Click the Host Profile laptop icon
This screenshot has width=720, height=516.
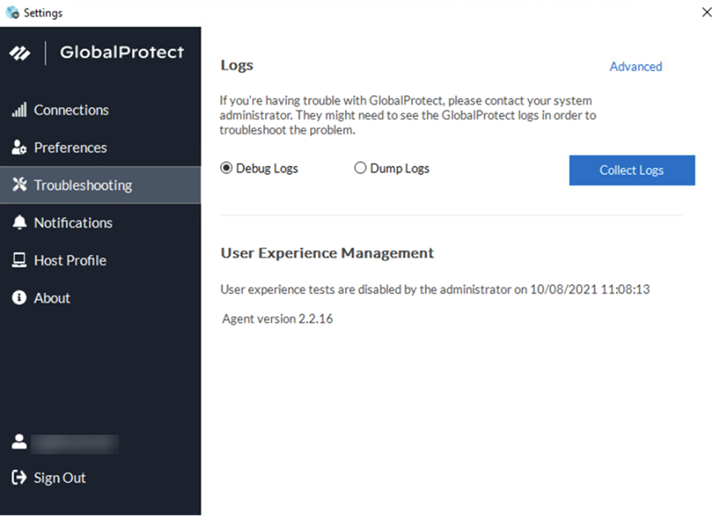pyautogui.click(x=18, y=261)
